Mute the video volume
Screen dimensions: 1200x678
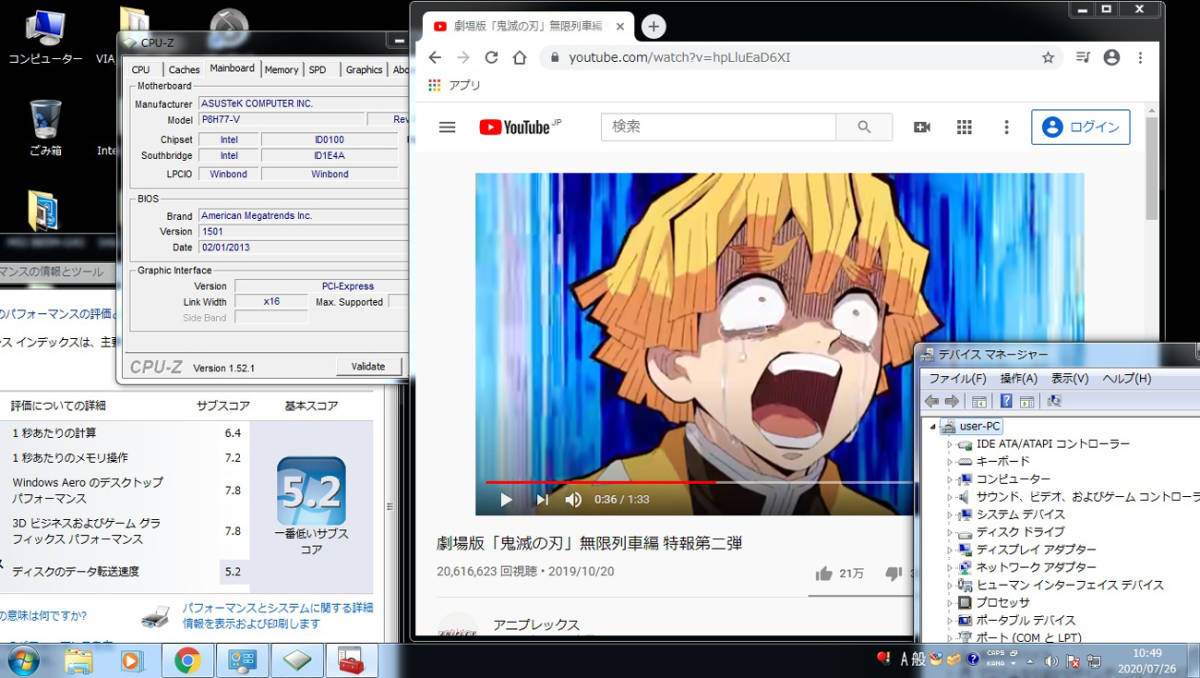573,499
